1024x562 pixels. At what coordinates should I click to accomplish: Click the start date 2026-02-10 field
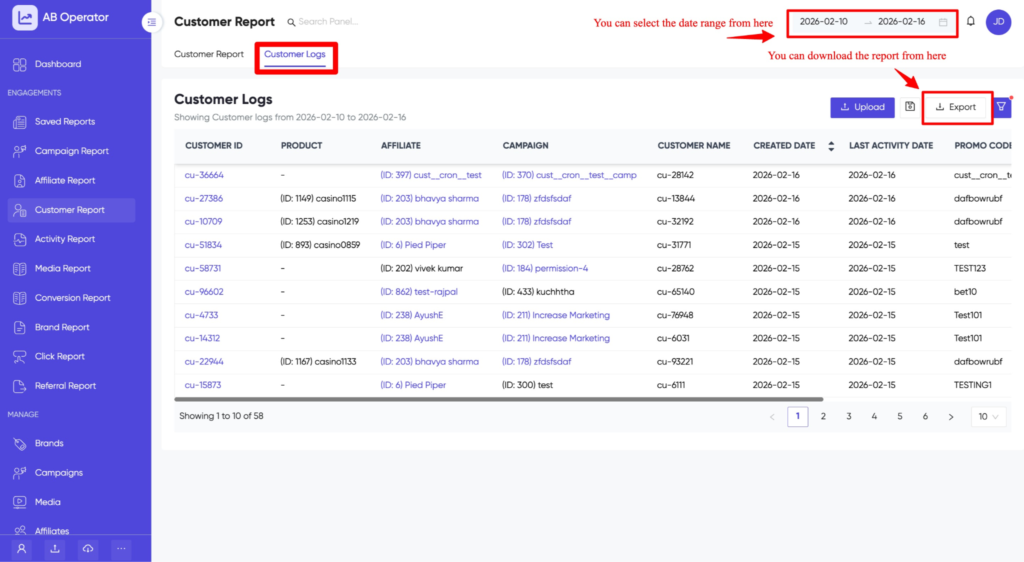click(824, 22)
